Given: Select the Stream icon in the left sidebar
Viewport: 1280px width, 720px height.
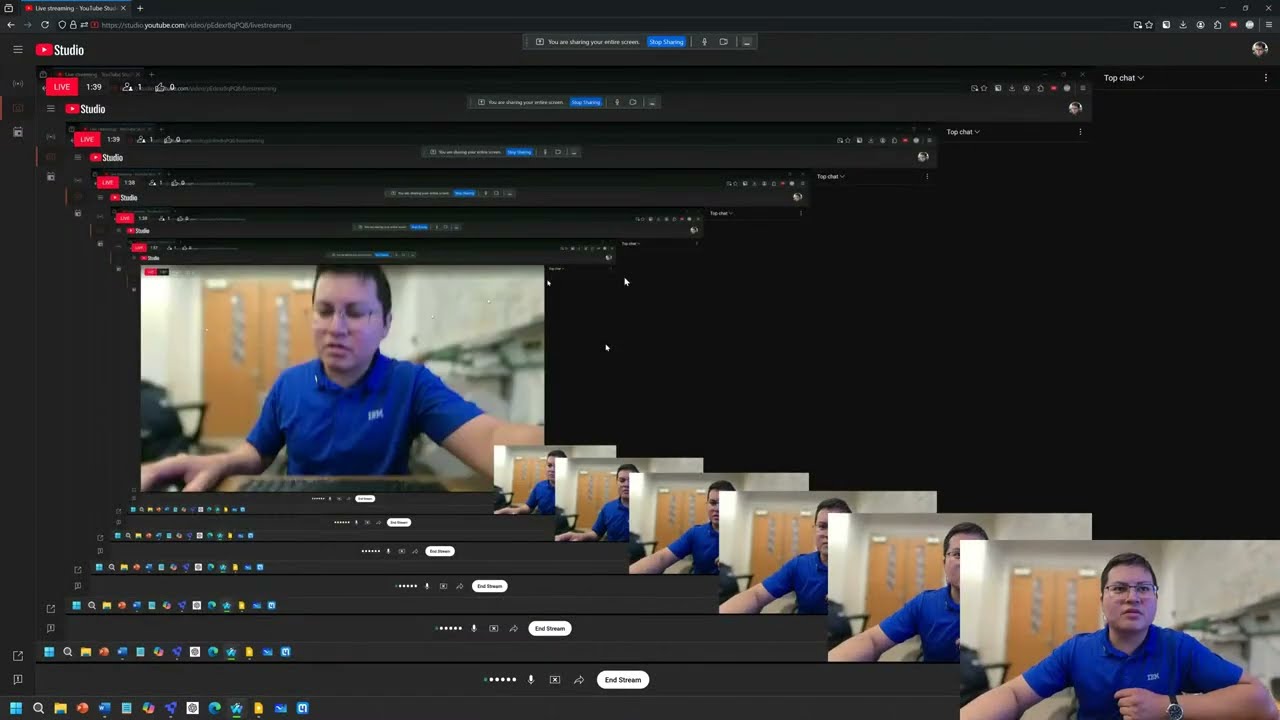Looking at the screenshot, I should [18, 83].
